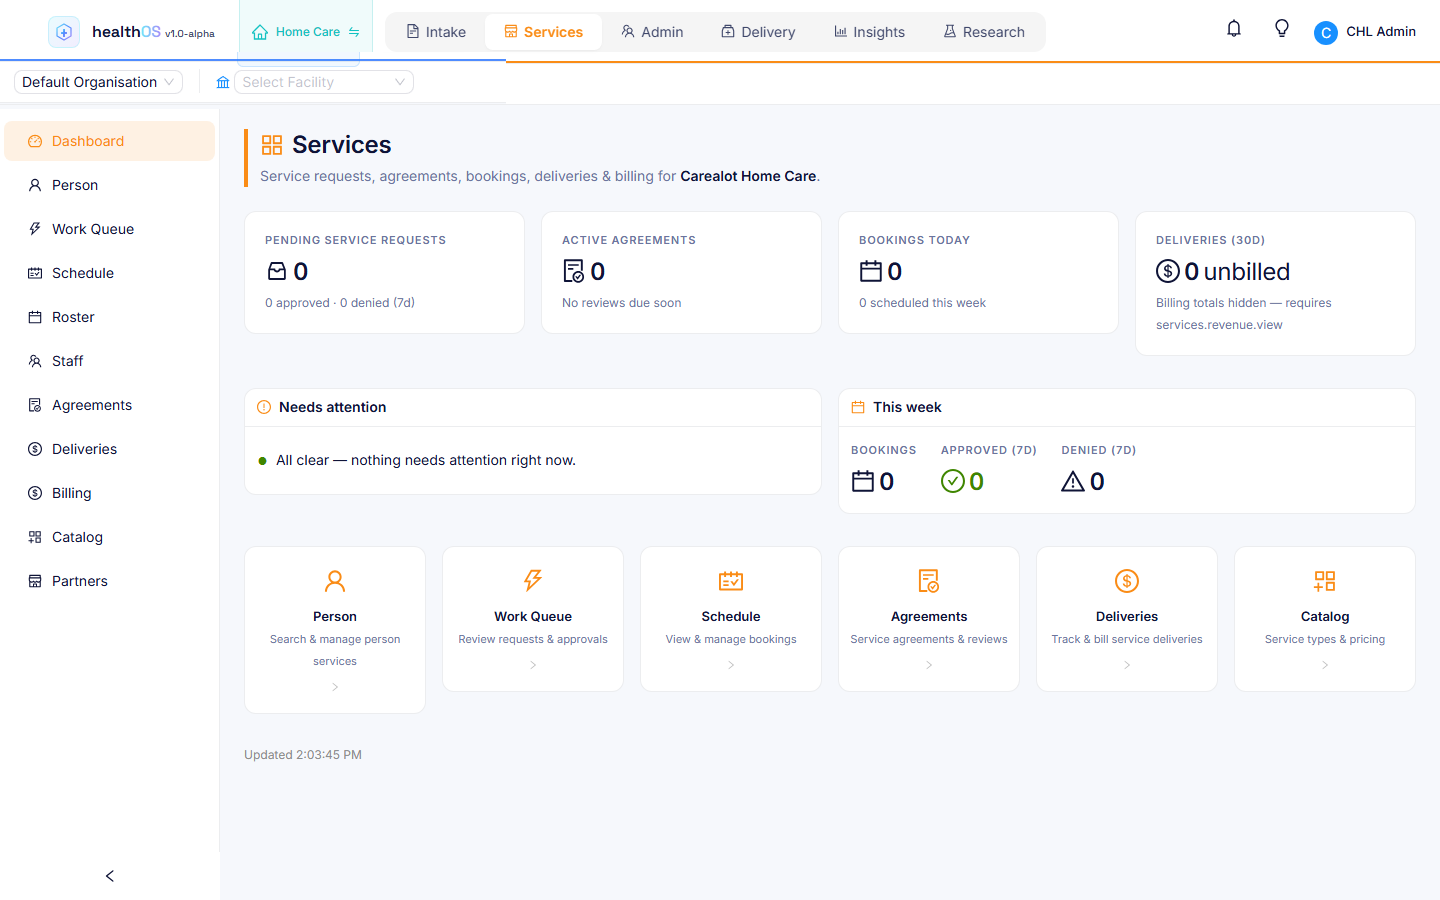Viewport: 1440px width, 900px height.
Task: Click the Pending Service Requests card
Action: (385, 272)
